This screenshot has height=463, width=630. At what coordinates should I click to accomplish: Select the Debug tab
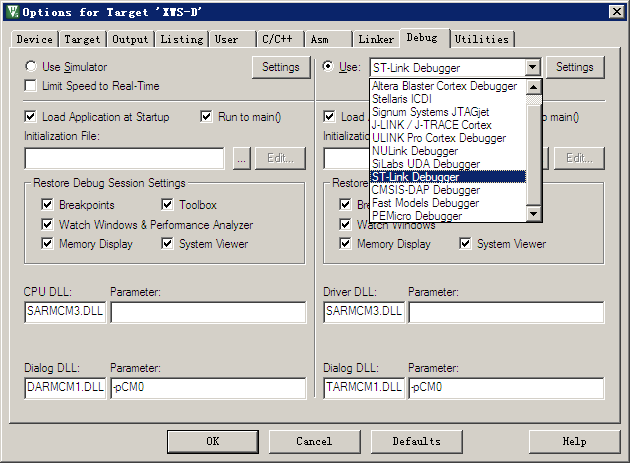pyautogui.click(x=425, y=38)
